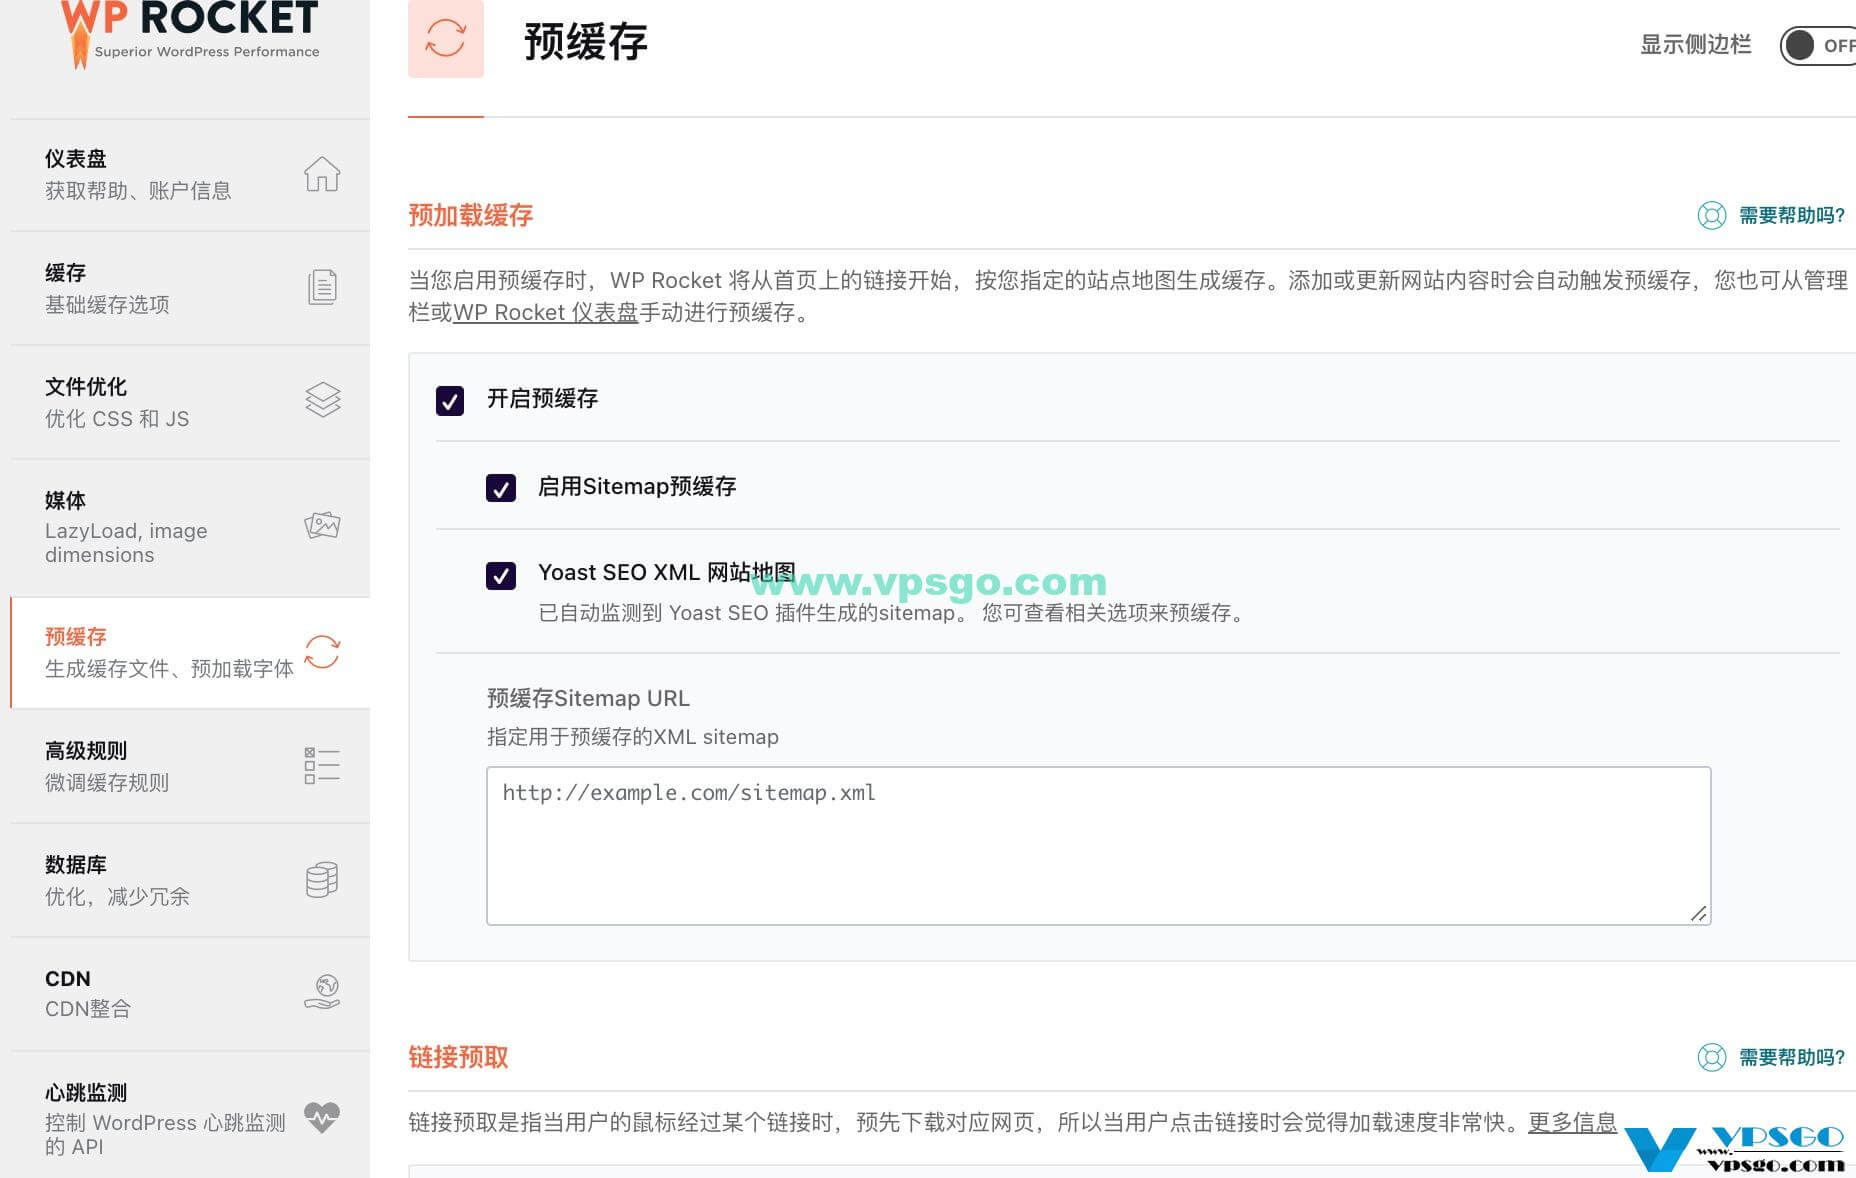
Task: Open the 媒体 menu item
Action: [190, 528]
